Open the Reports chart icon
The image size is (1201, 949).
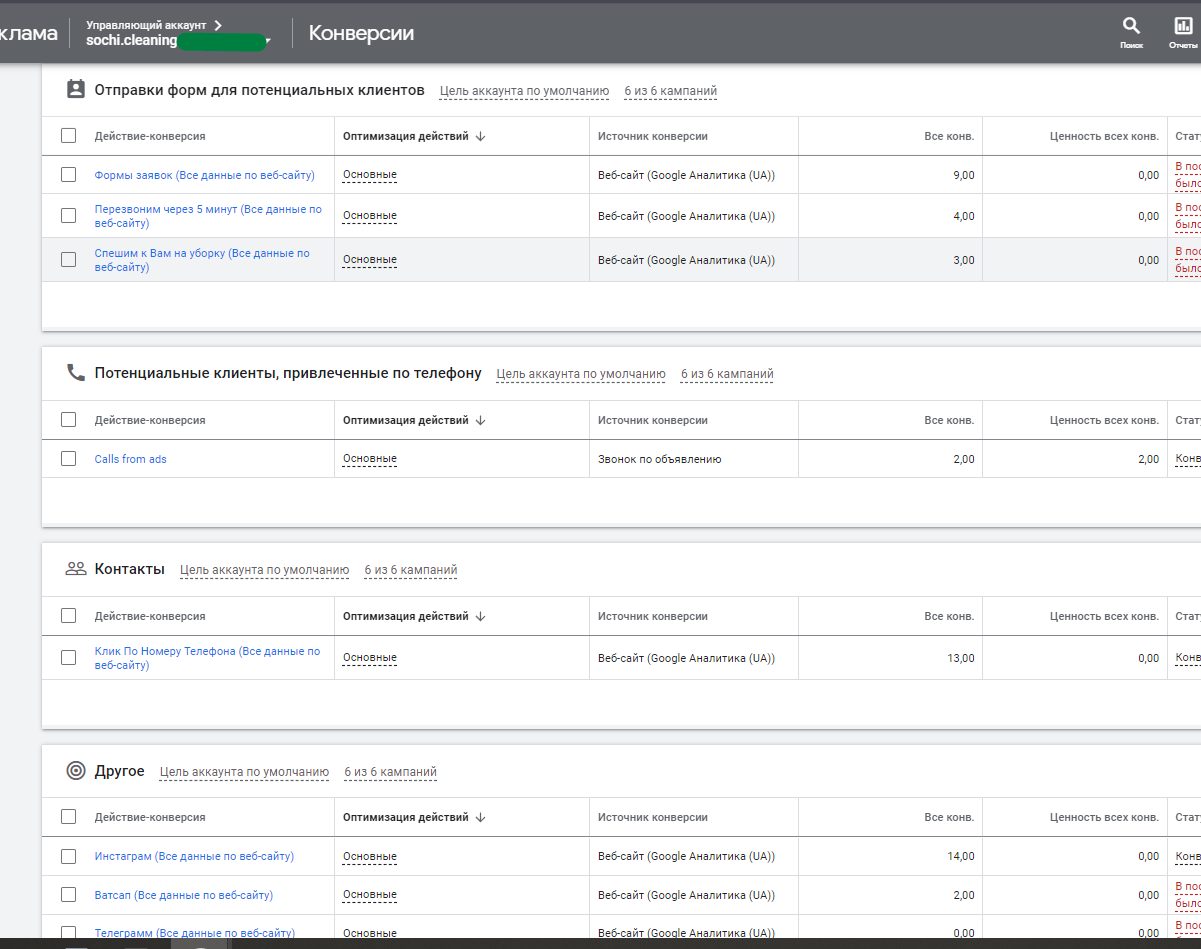(x=1183, y=26)
